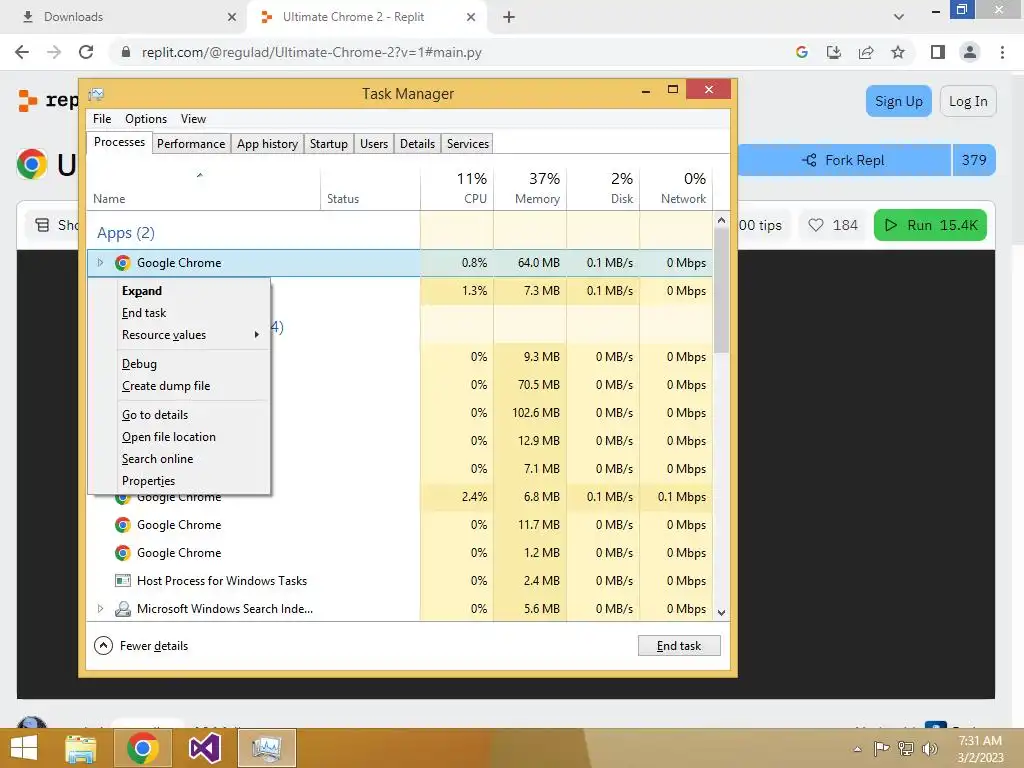Click Name column sort arrow header
The width and height of the screenshot is (1024, 768).
[200, 175]
